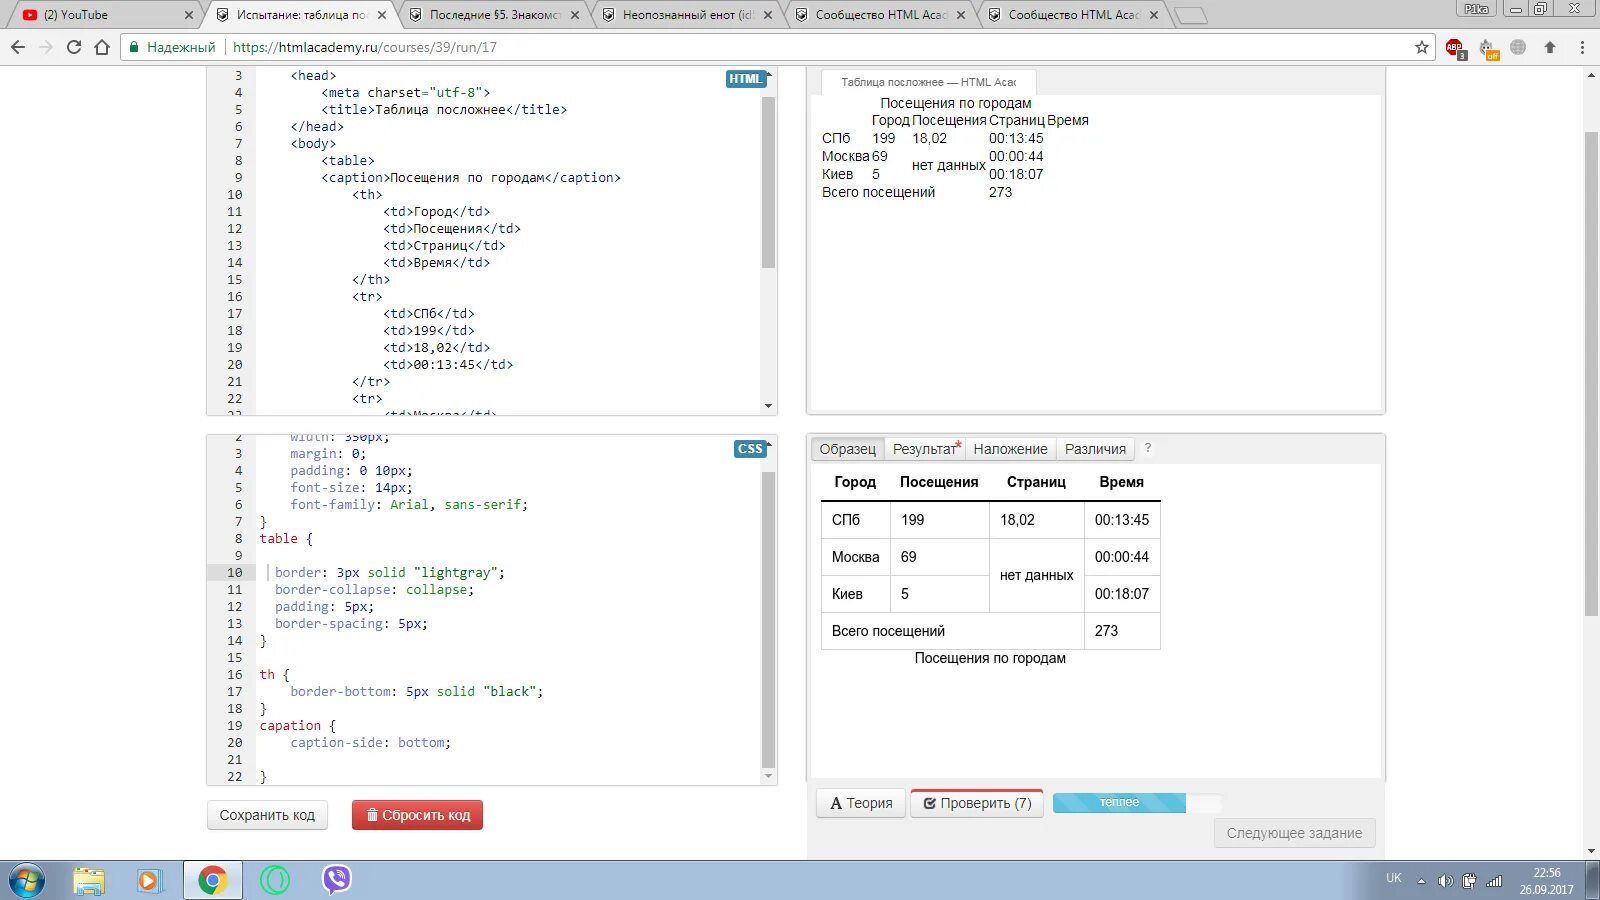Image resolution: width=1600 pixels, height=900 pixels.
Task: Click the page main vertical scrollbar
Action: 1592,375
